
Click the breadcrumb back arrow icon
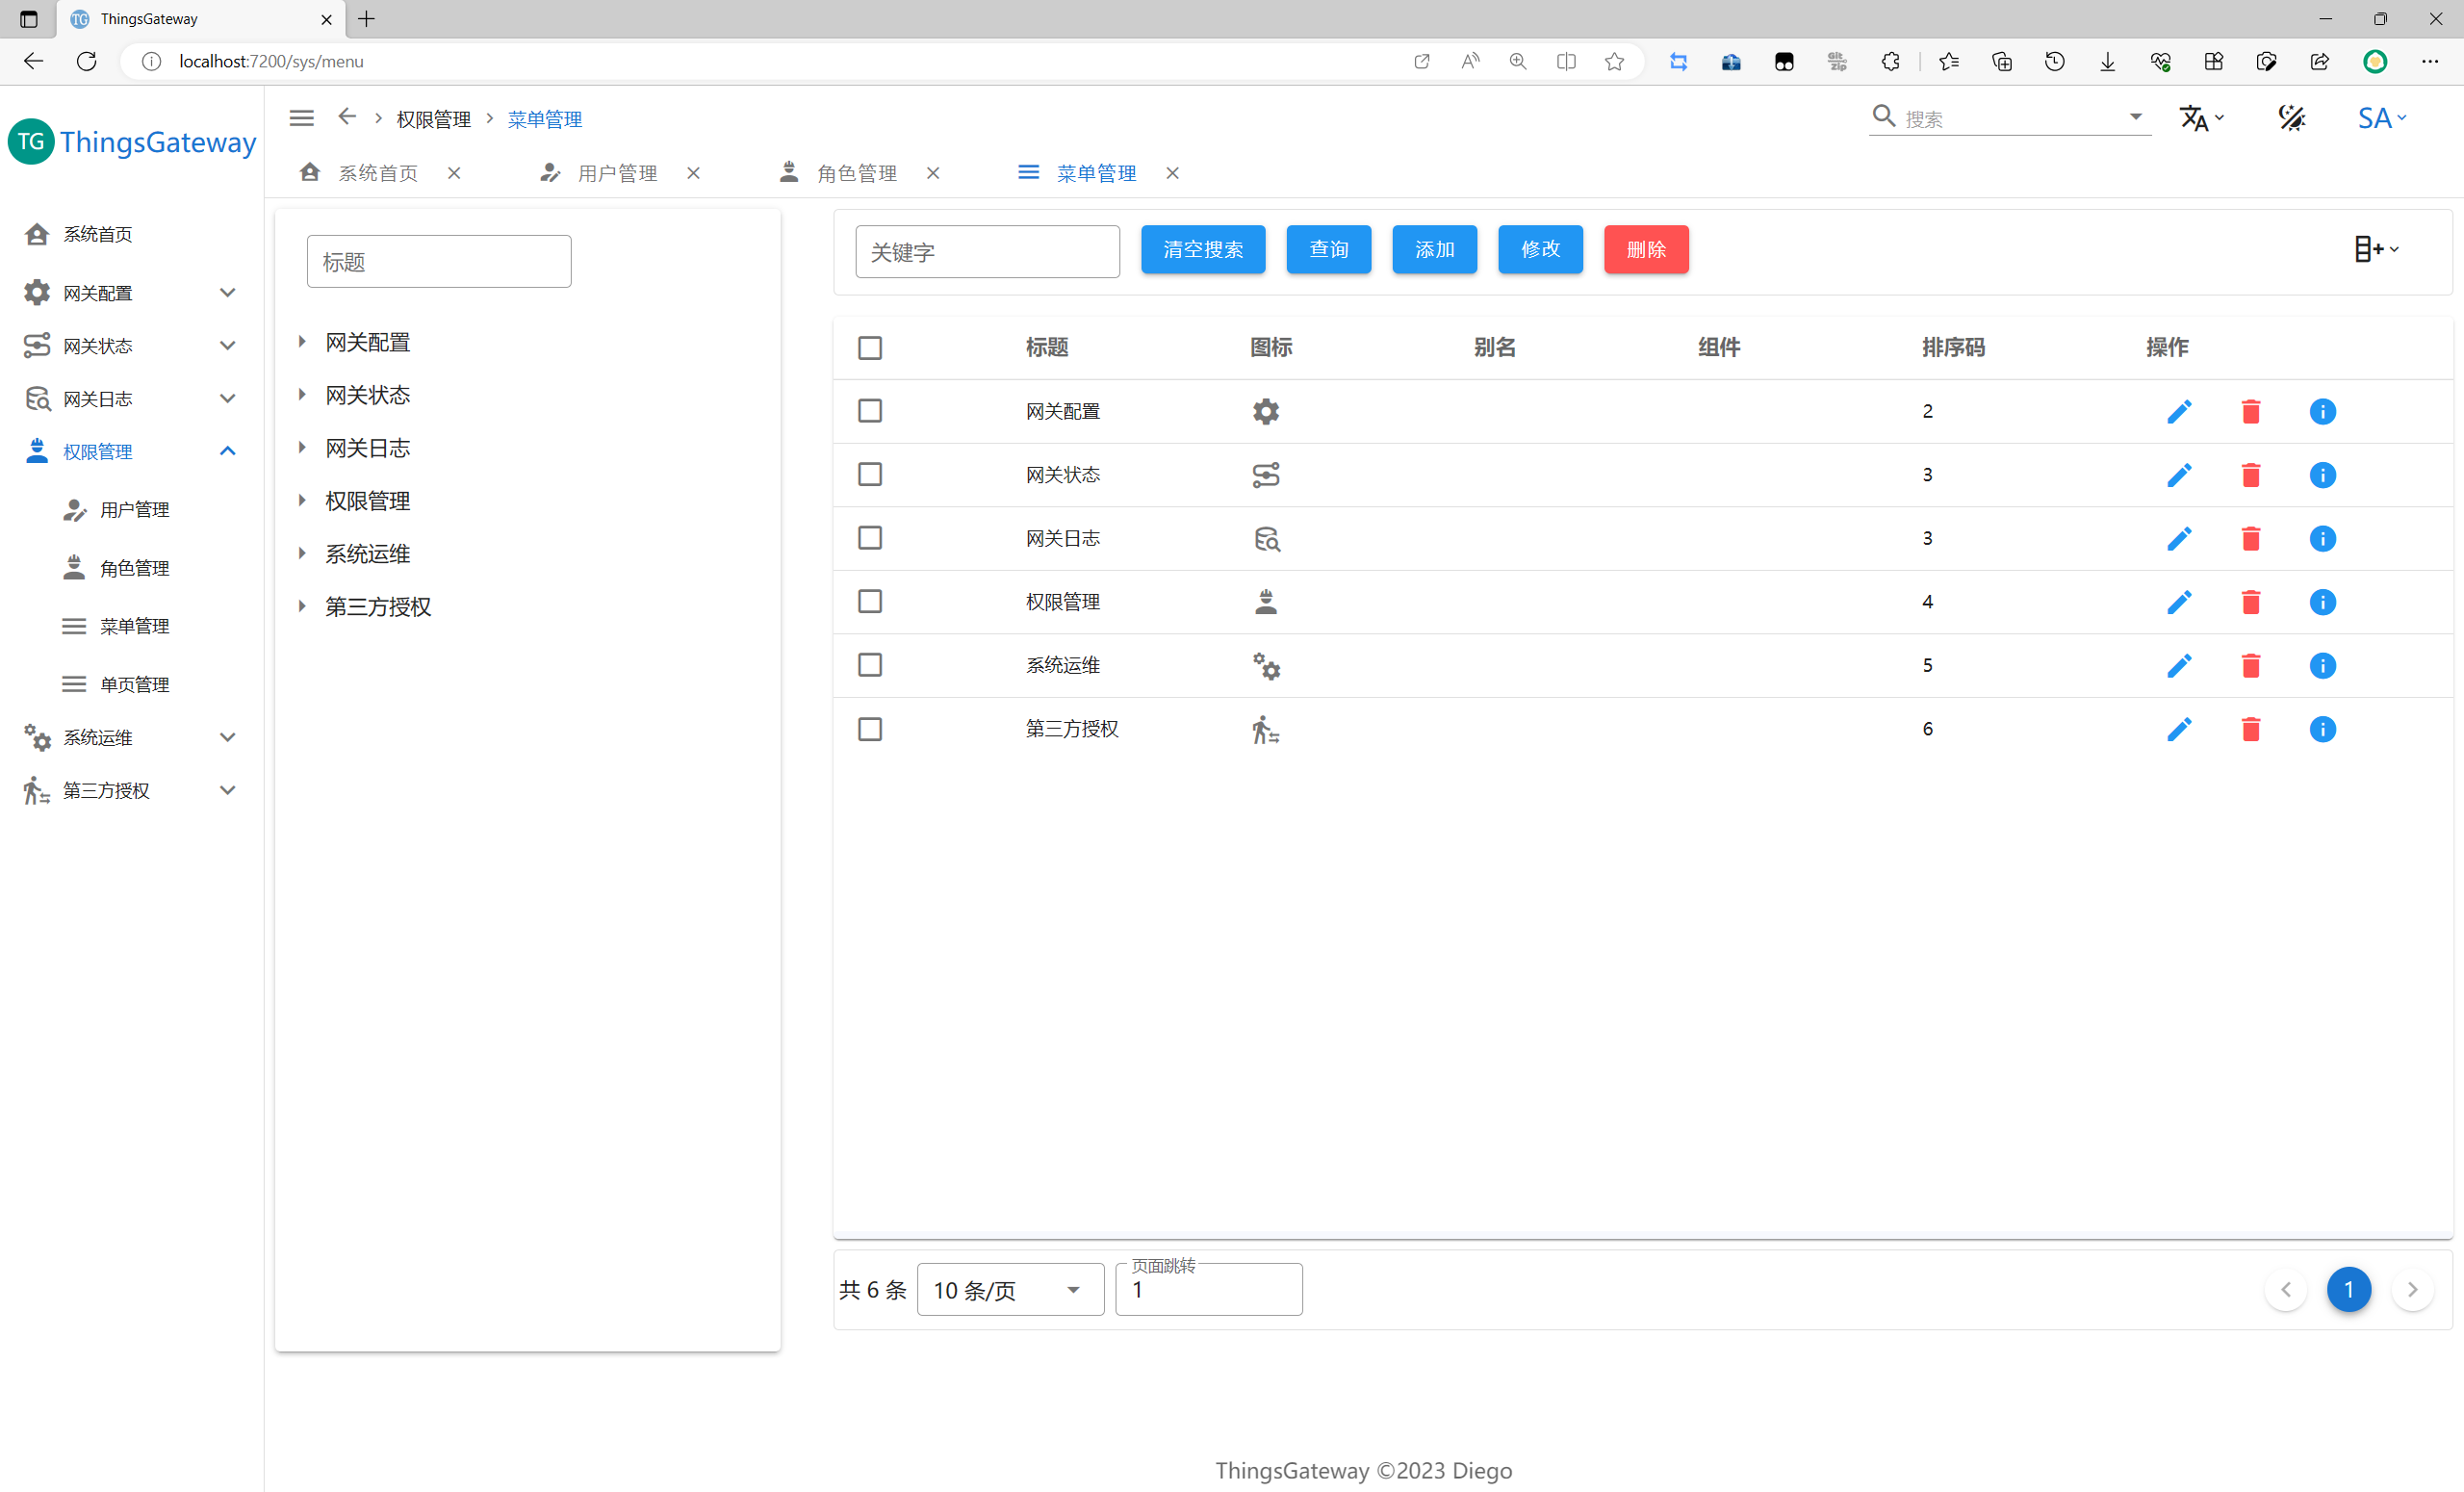tap(347, 117)
